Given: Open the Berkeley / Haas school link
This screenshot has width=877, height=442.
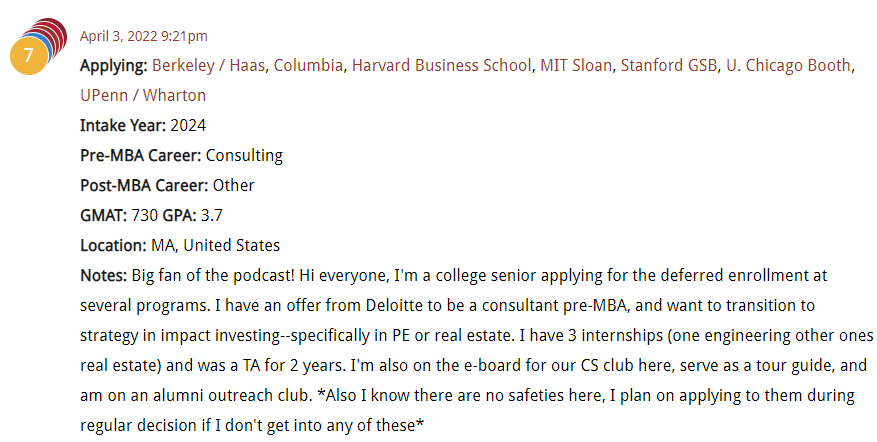Looking at the screenshot, I should [x=208, y=66].
